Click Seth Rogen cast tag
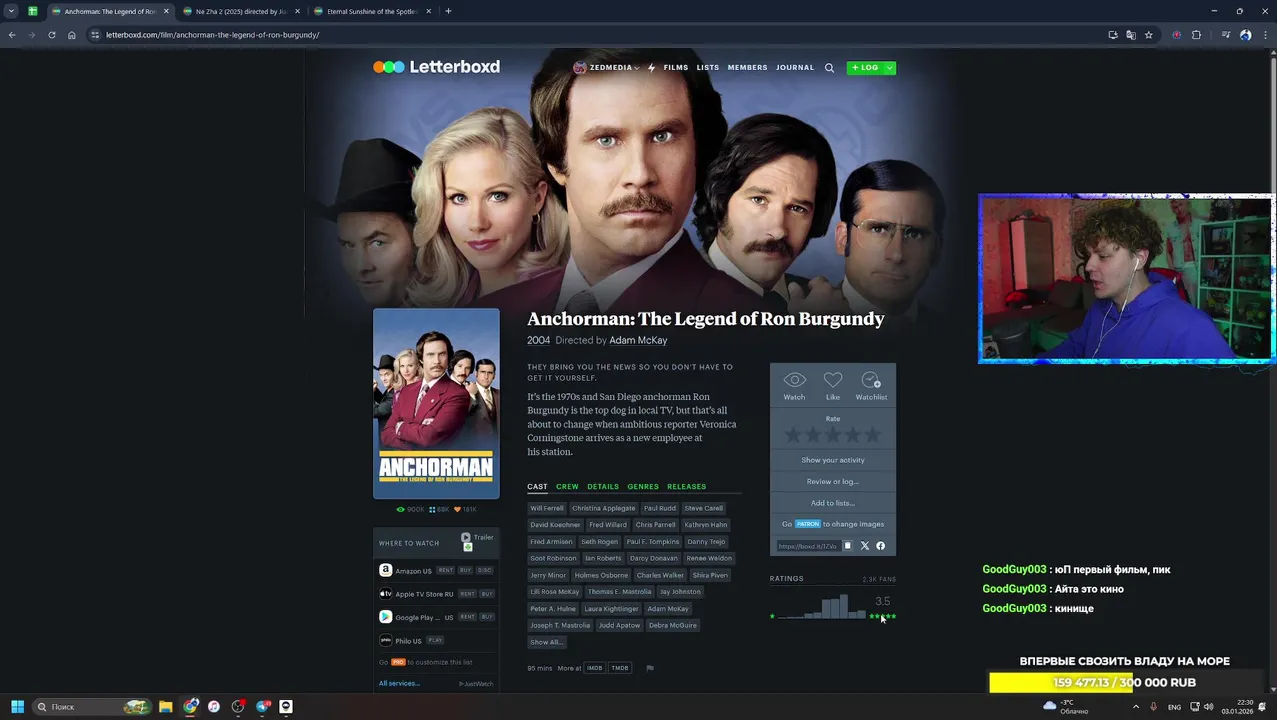Viewport: 1277px width, 720px height. click(x=600, y=542)
